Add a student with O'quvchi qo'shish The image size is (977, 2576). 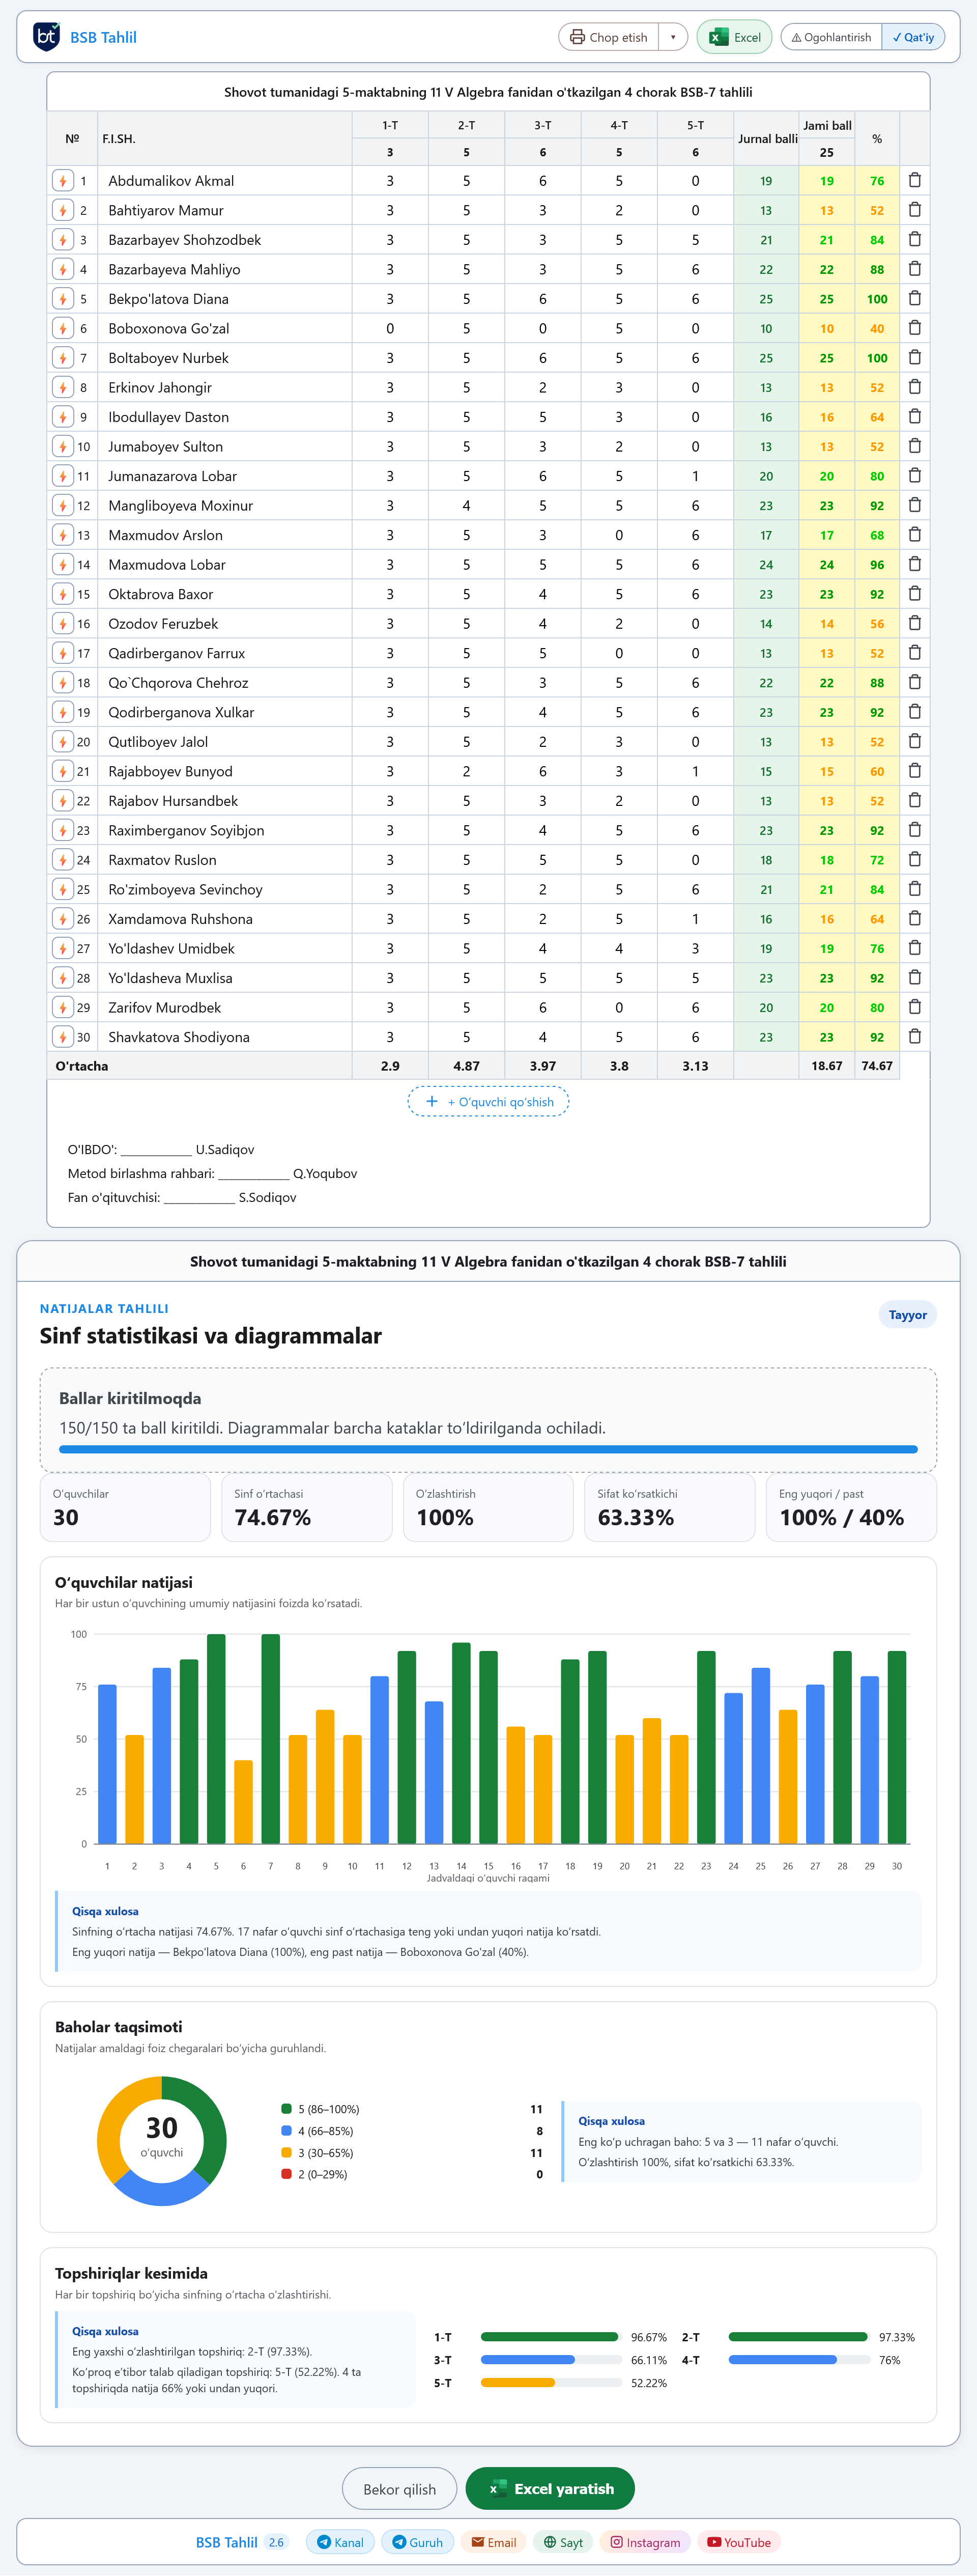pyautogui.click(x=488, y=1102)
